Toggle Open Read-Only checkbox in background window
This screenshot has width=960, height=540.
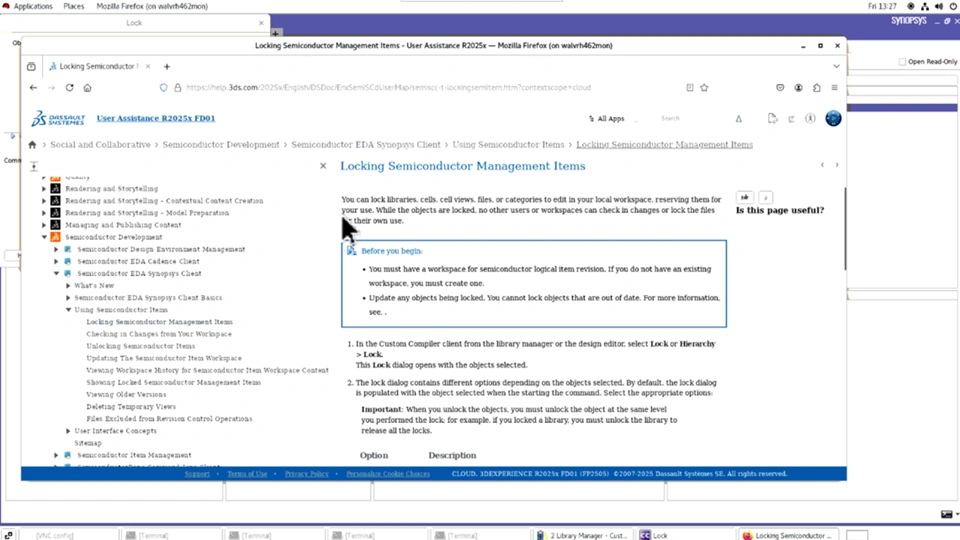pos(902,62)
